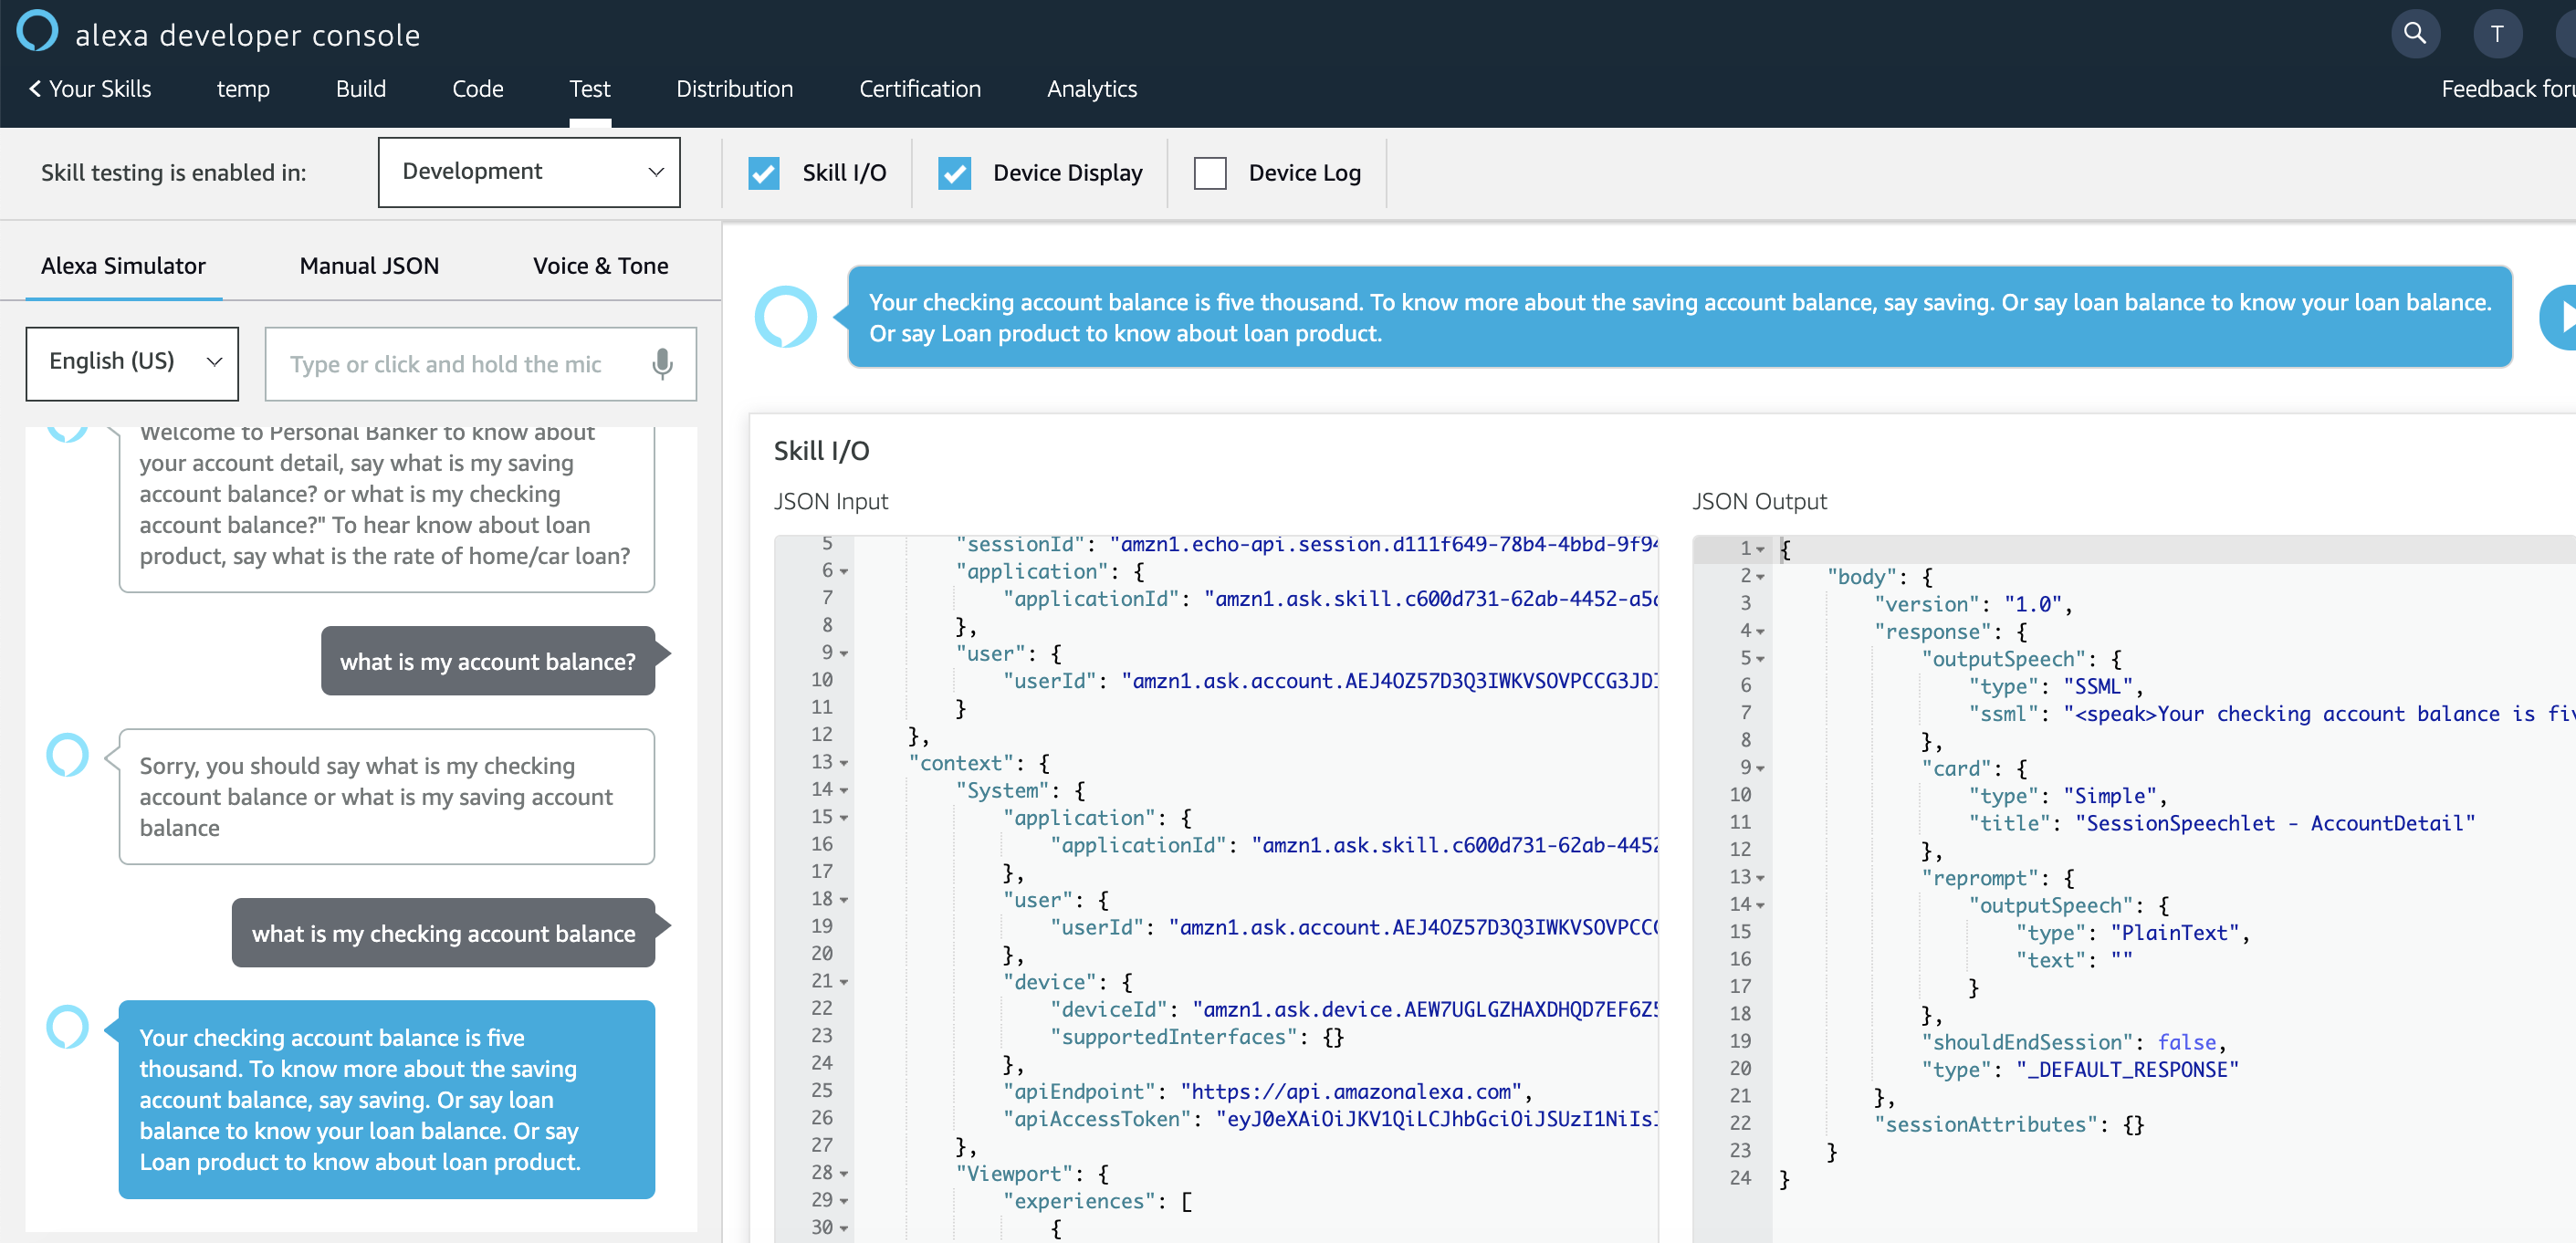Toggle the Device Display checkbox
Viewport: 2576px width, 1243px height.
955,173
